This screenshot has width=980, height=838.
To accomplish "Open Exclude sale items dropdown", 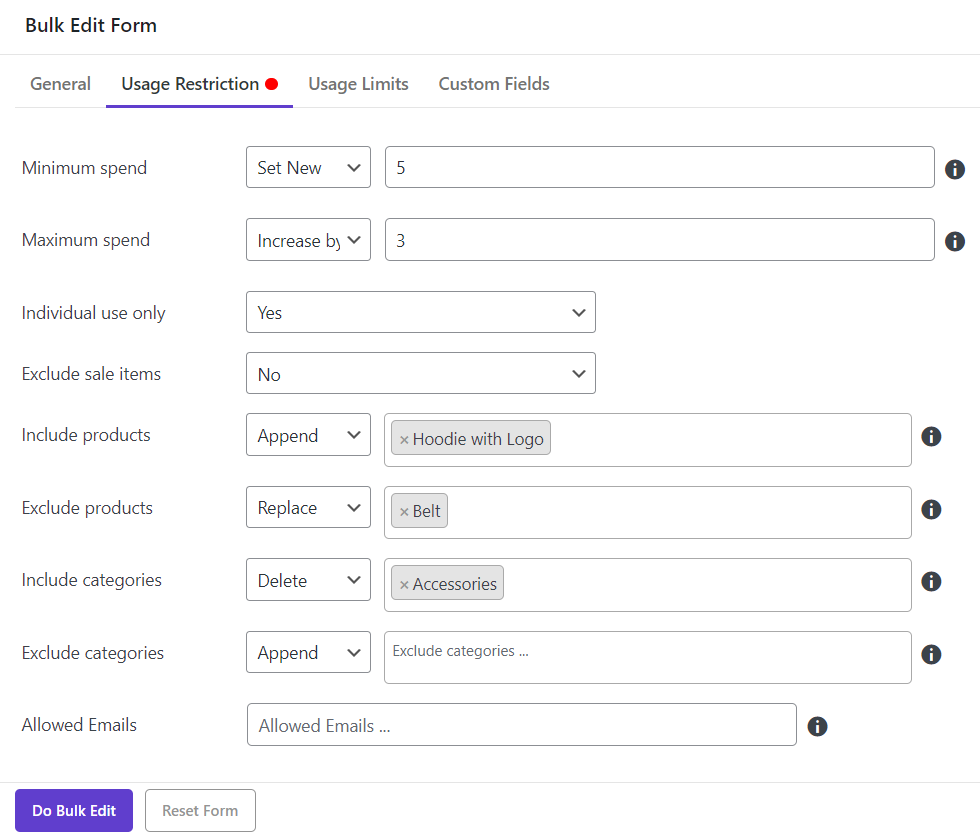I will (420, 374).
